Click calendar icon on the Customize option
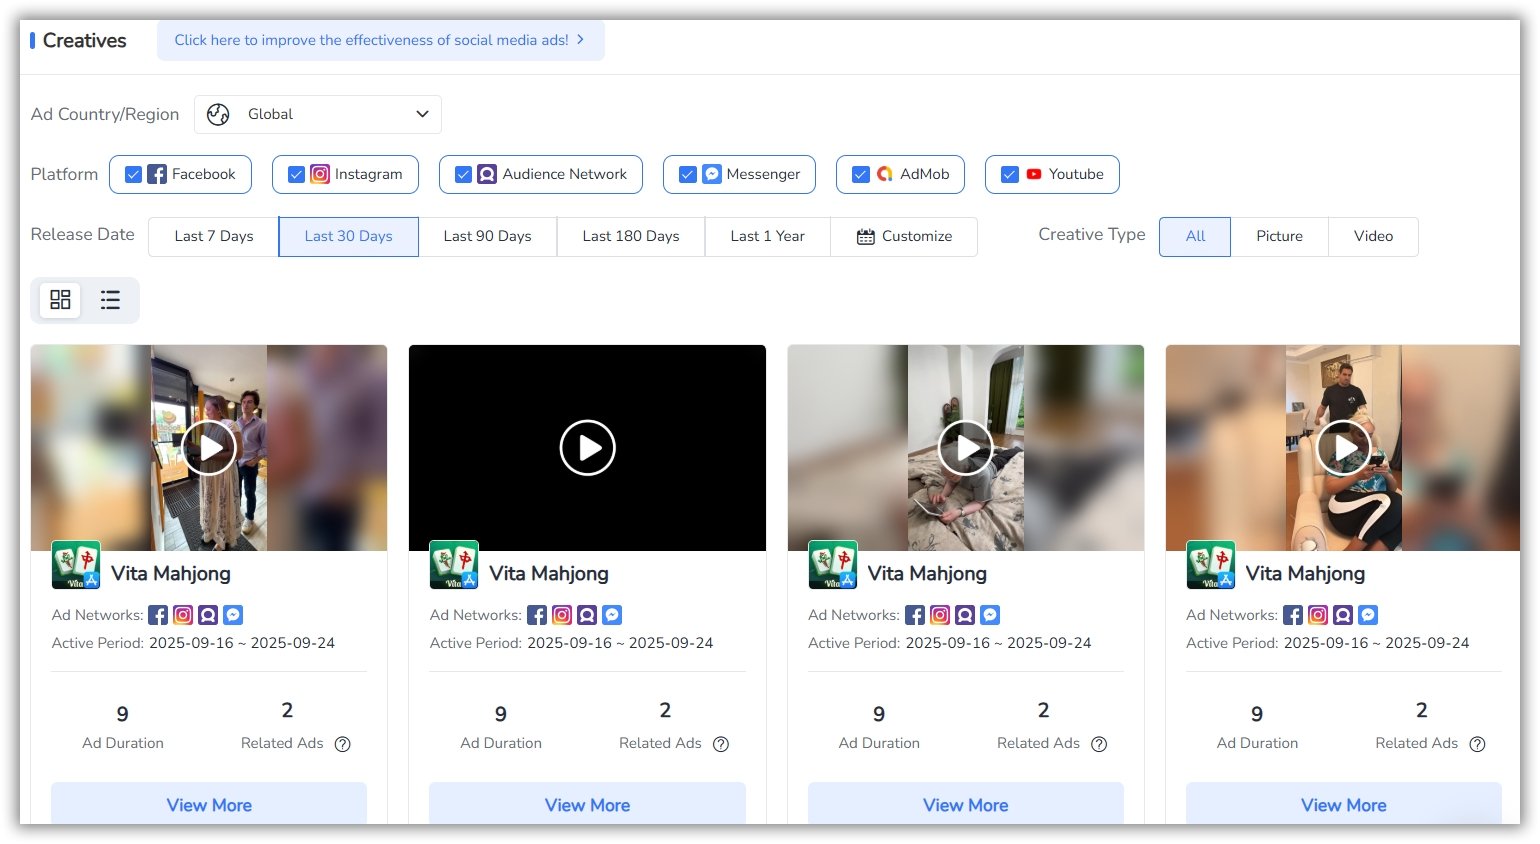The width and height of the screenshot is (1540, 844). pyautogui.click(x=866, y=236)
